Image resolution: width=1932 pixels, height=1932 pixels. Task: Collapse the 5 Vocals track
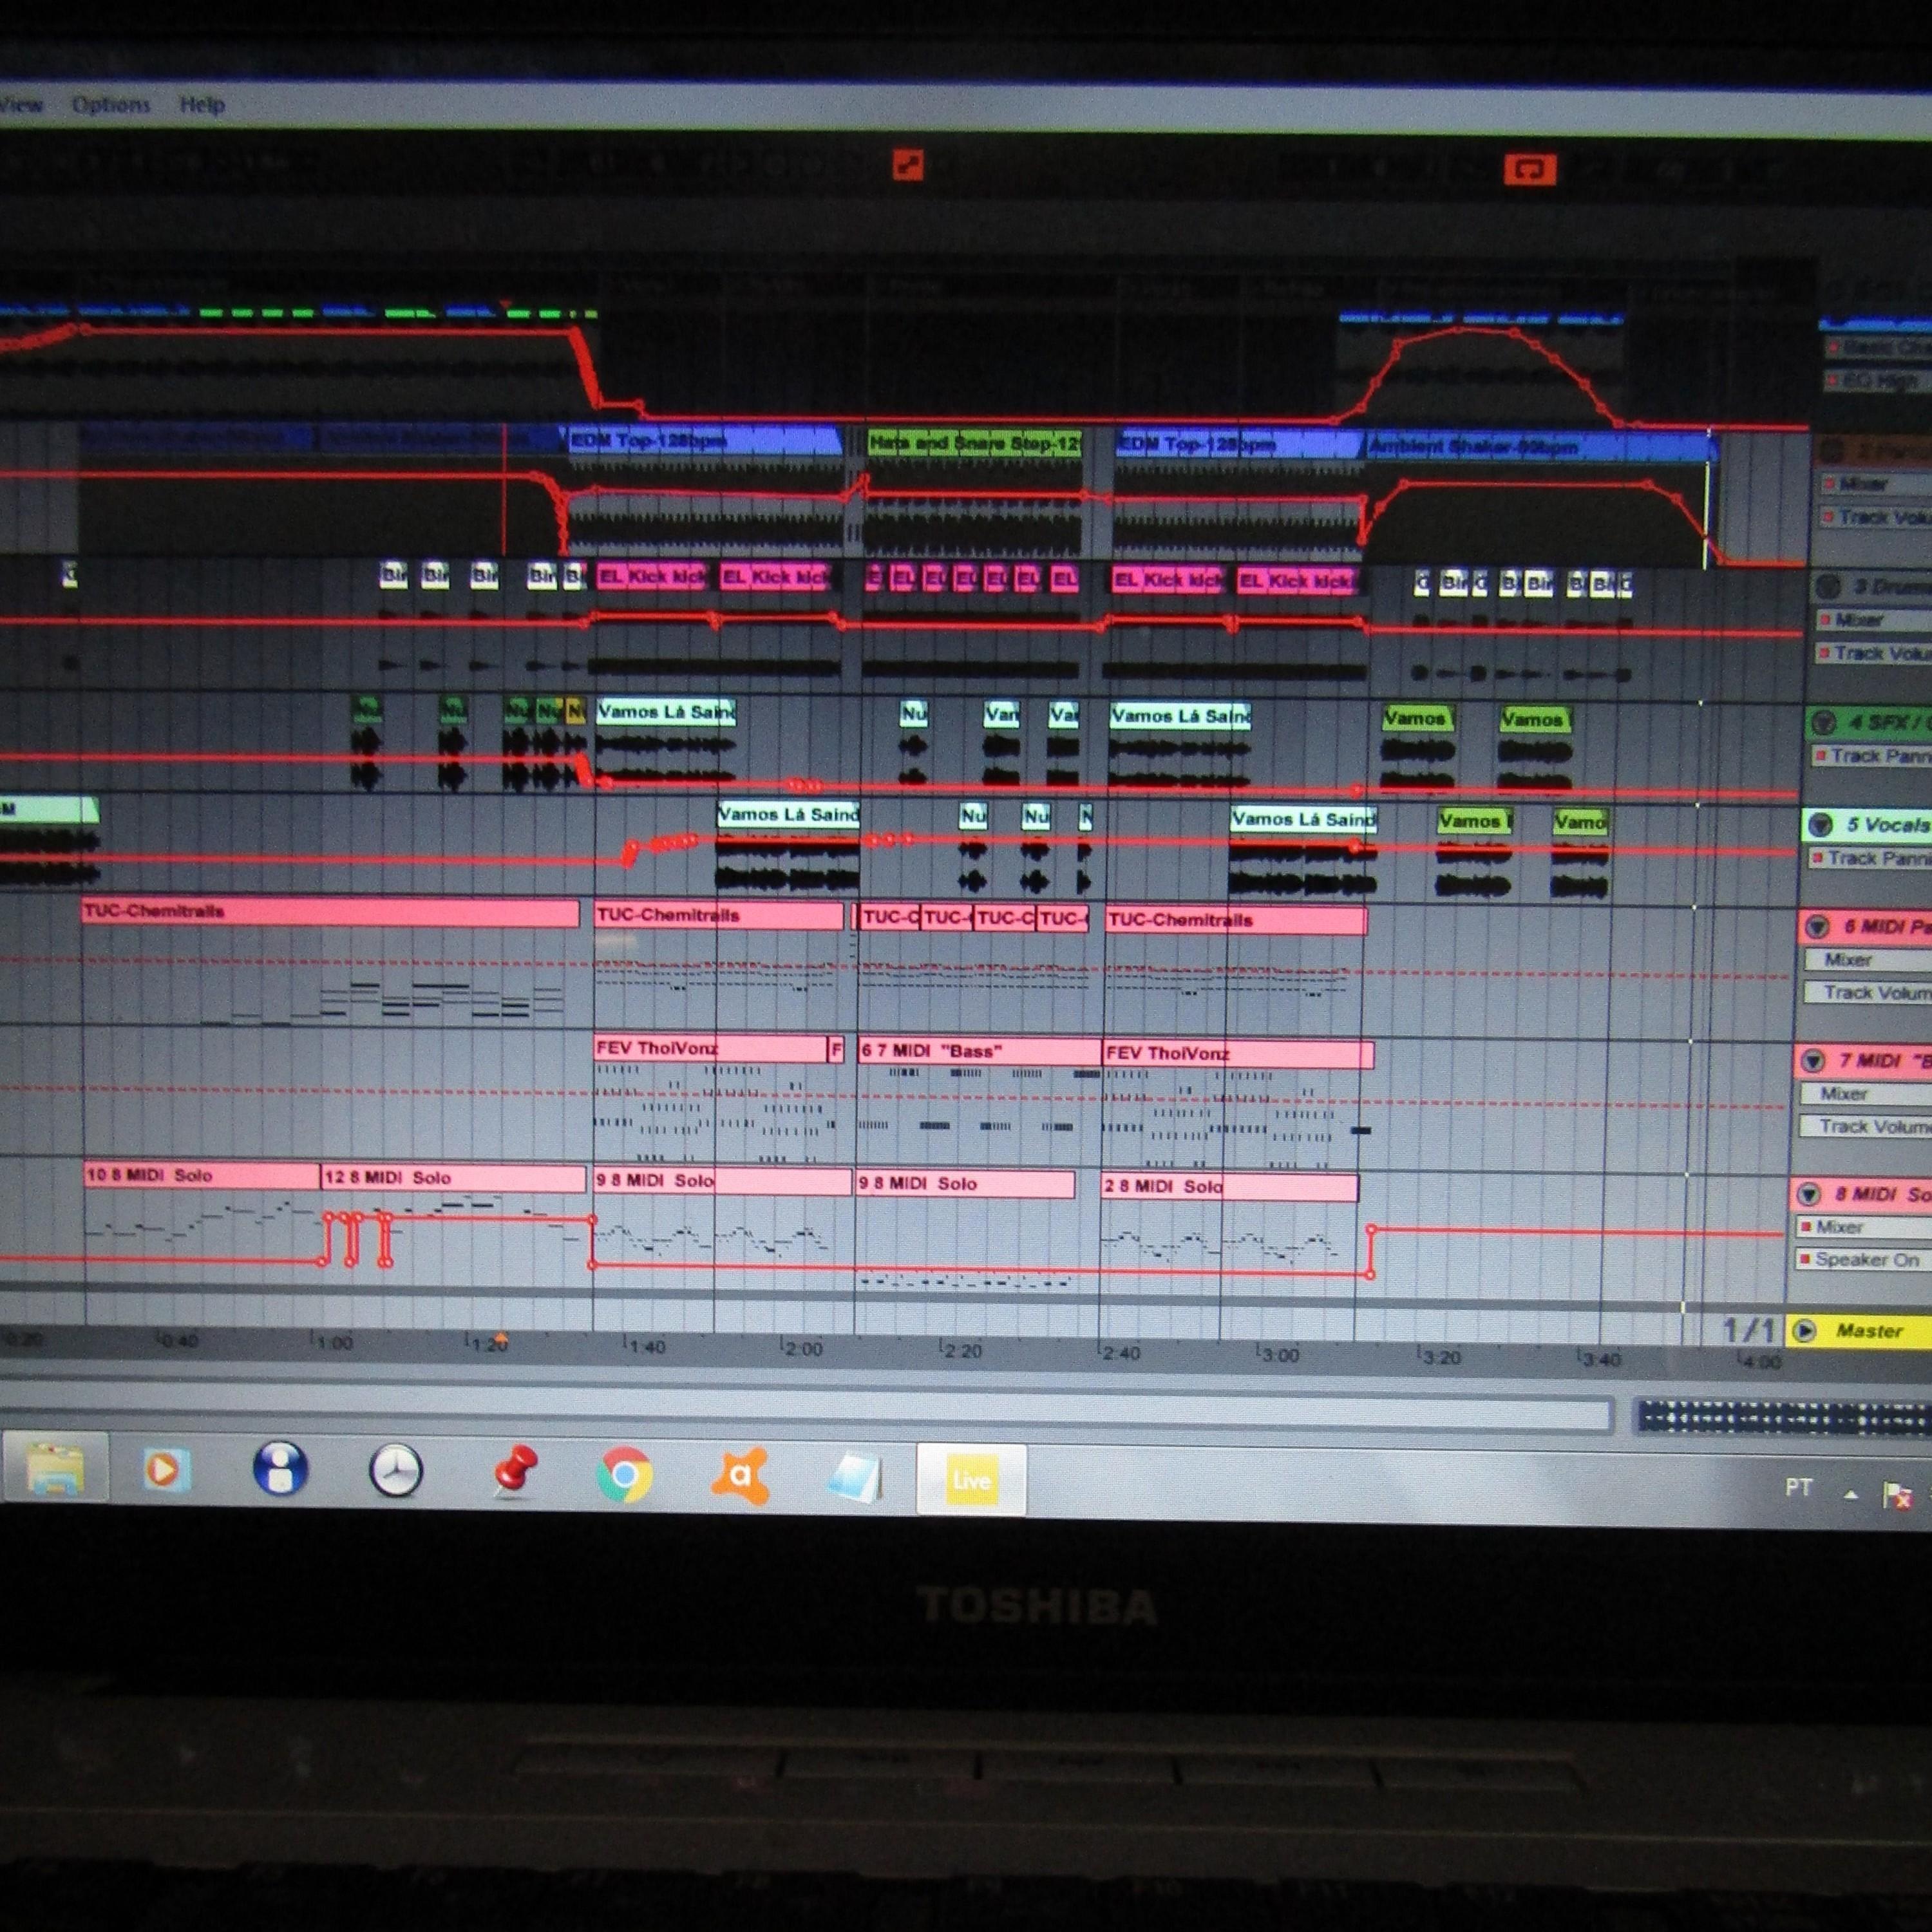click(1820, 824)
